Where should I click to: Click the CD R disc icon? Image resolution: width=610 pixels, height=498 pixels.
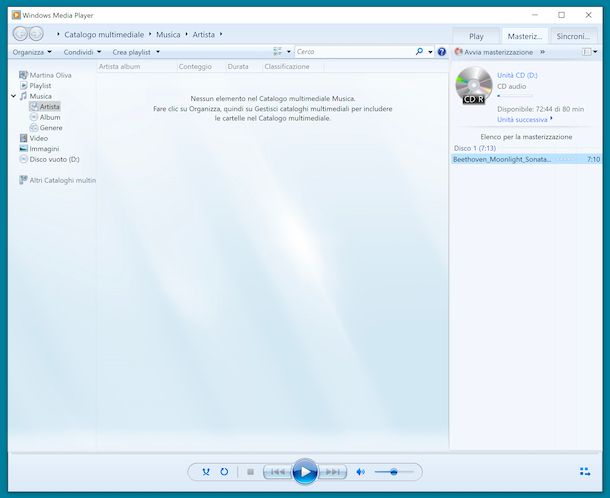point(474,85)
